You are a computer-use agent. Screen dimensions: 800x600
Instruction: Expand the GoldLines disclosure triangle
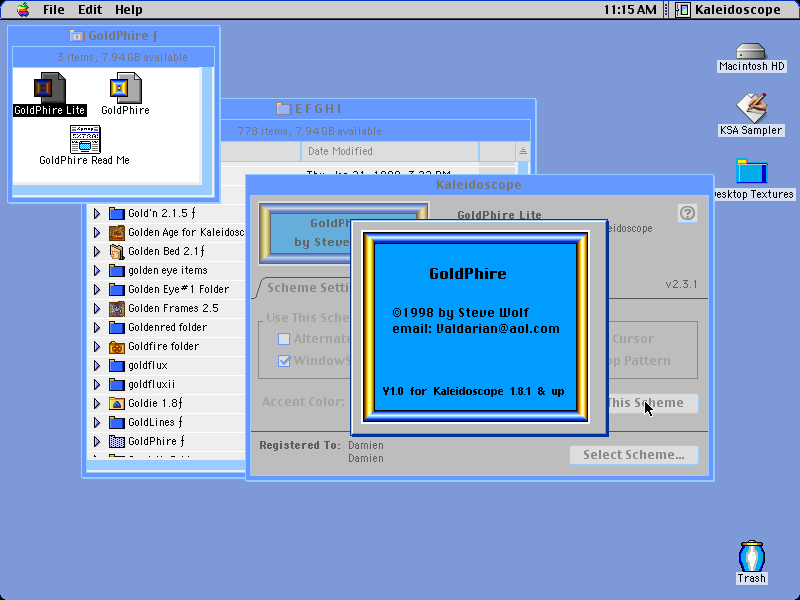point(97,422)
